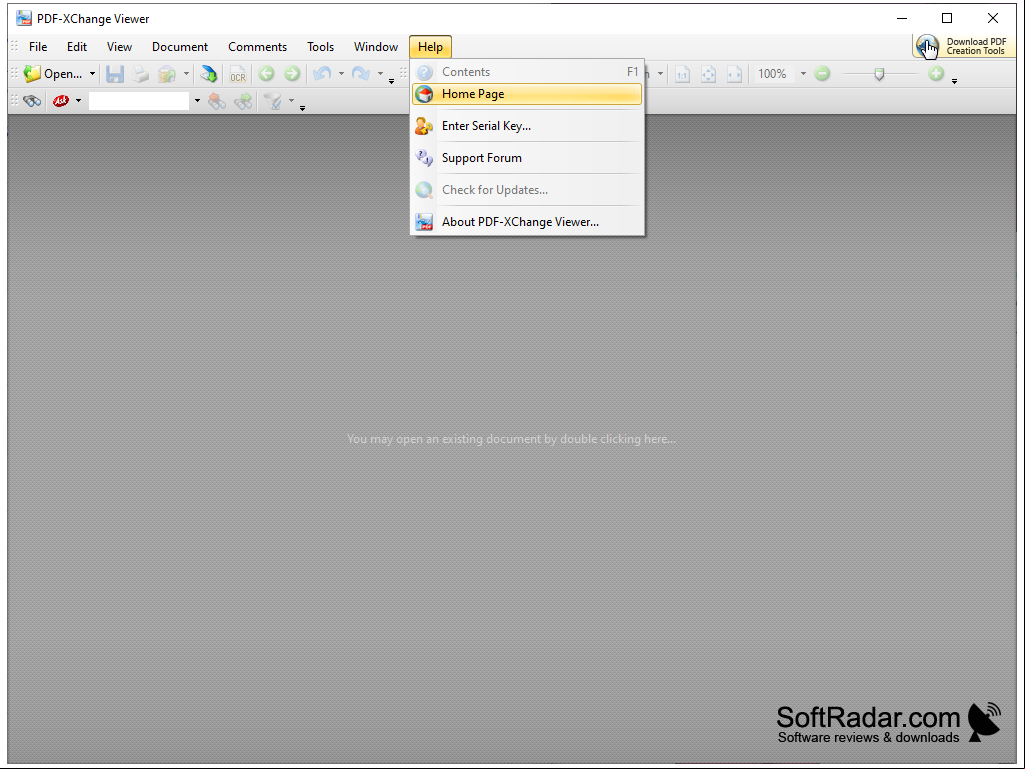Open the email options dropdown arrow
This screenshot has height=769, width=1025.
pos(186,74)
